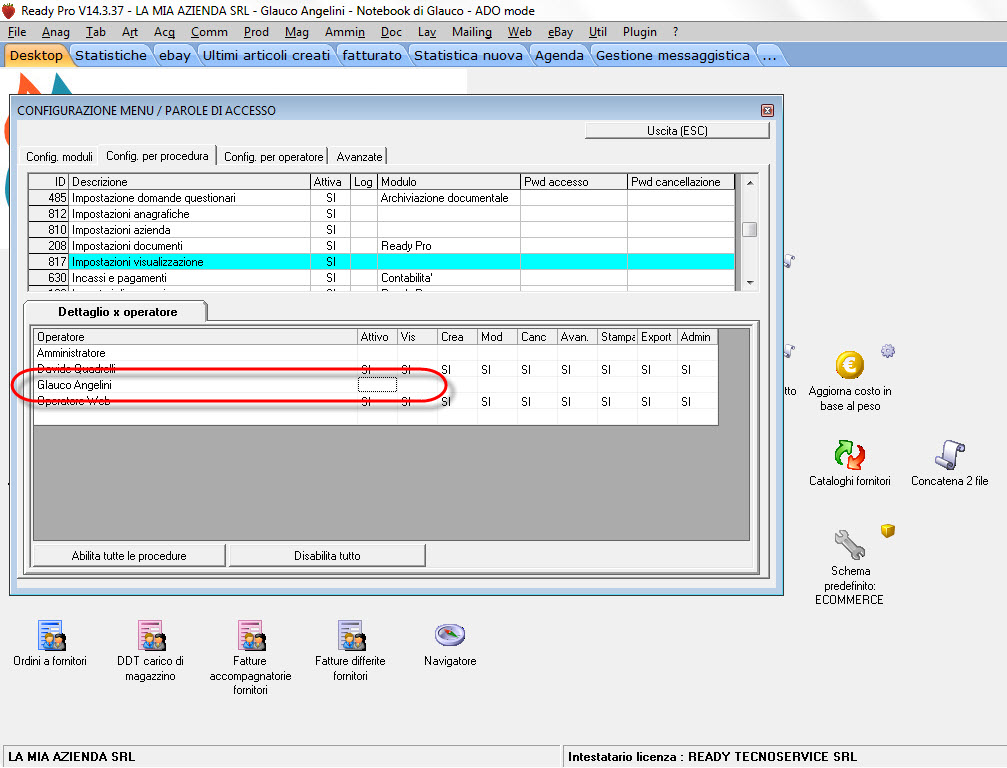Screen dimensions: 1007x768
Task: Open Fatture differite fornitori icon
Action: pyautogui.click(x=351, y=636)
